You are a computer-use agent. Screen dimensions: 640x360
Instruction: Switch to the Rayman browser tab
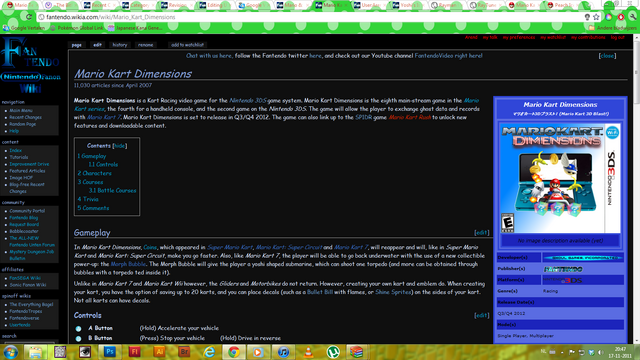pyautogui.click(x=447, y=5)
